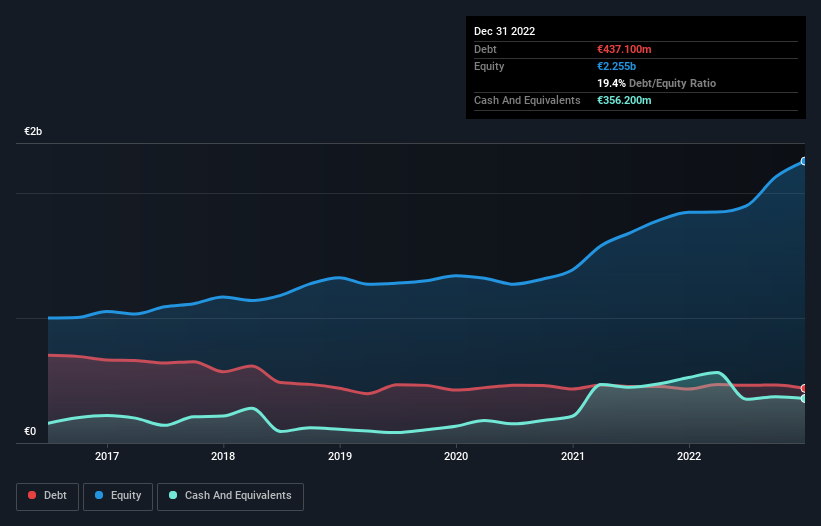Click the 2022 x-axis label
The image size is (821, 526).
(689, 456)
